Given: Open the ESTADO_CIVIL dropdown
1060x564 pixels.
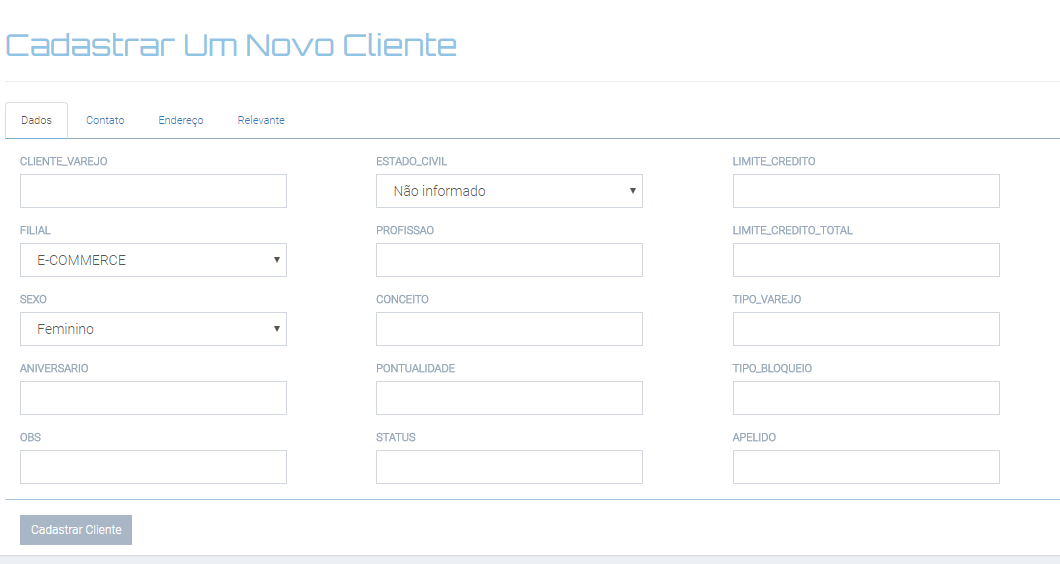Looking at the screenshot, I should 509,191.
